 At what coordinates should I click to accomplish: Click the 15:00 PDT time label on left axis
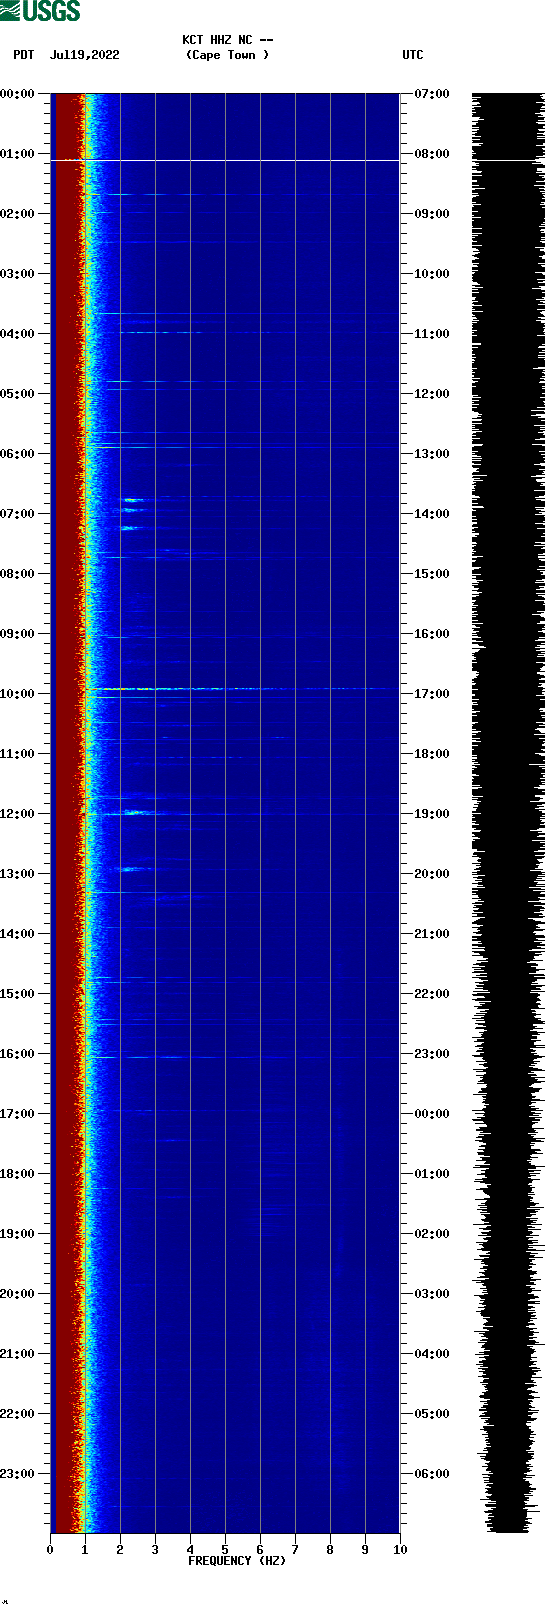click(18, 994)
